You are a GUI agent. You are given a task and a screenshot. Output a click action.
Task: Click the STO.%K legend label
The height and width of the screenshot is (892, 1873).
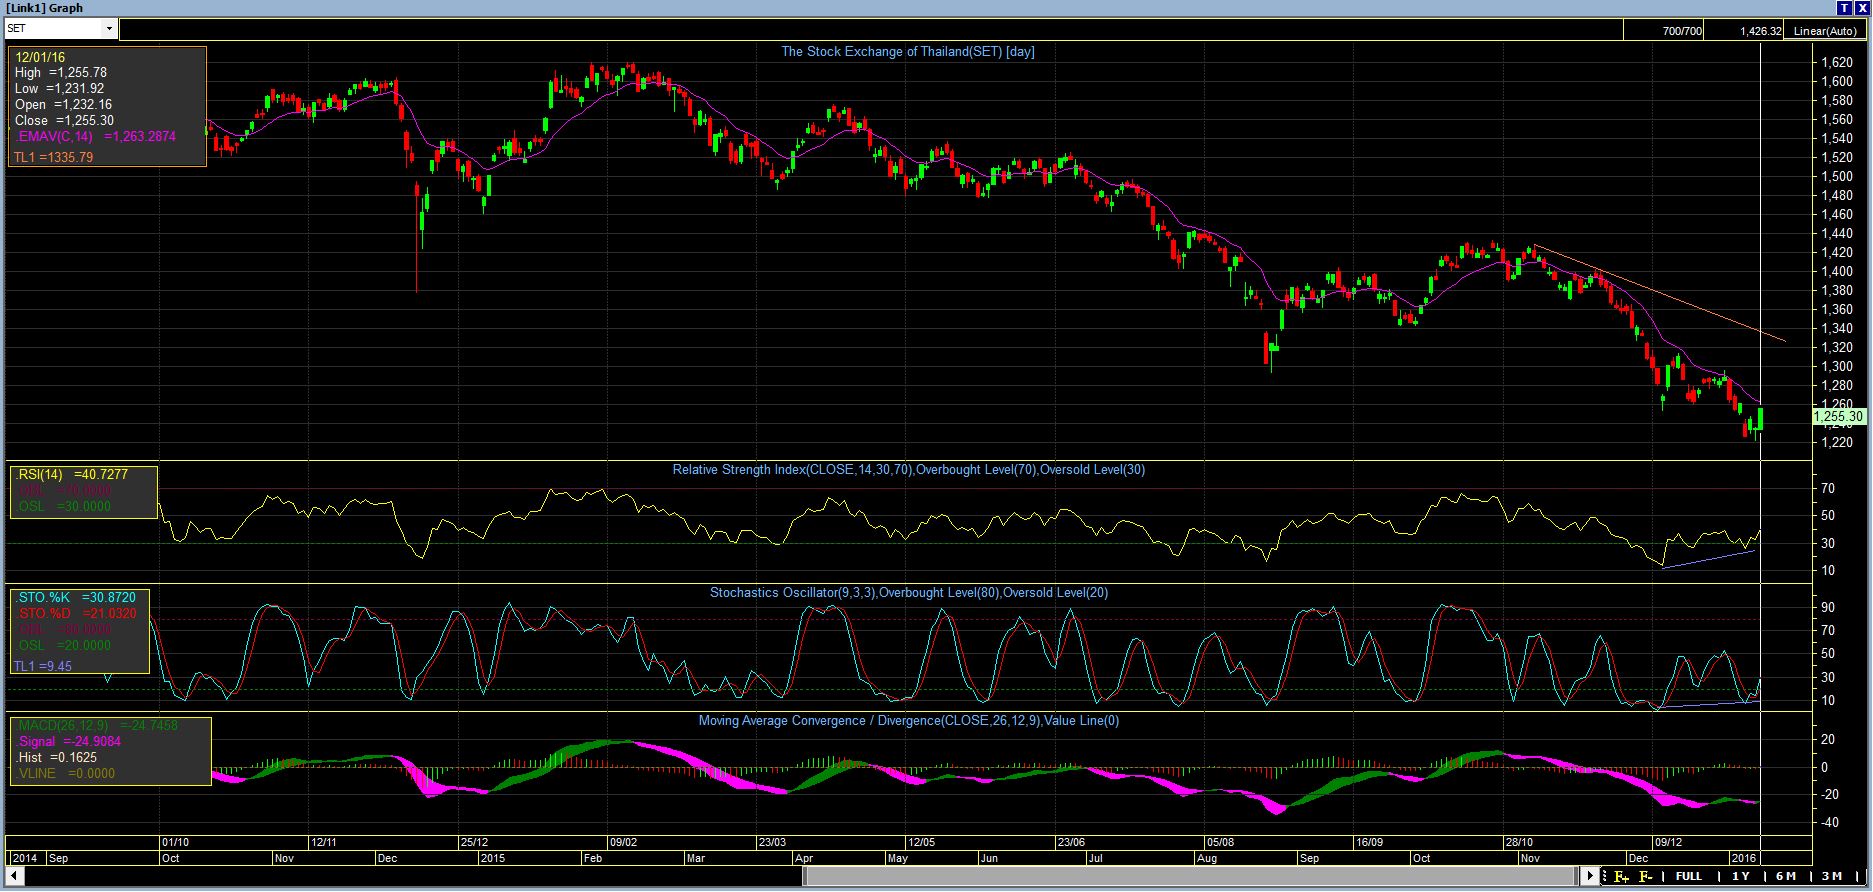[x=47, y=597]
